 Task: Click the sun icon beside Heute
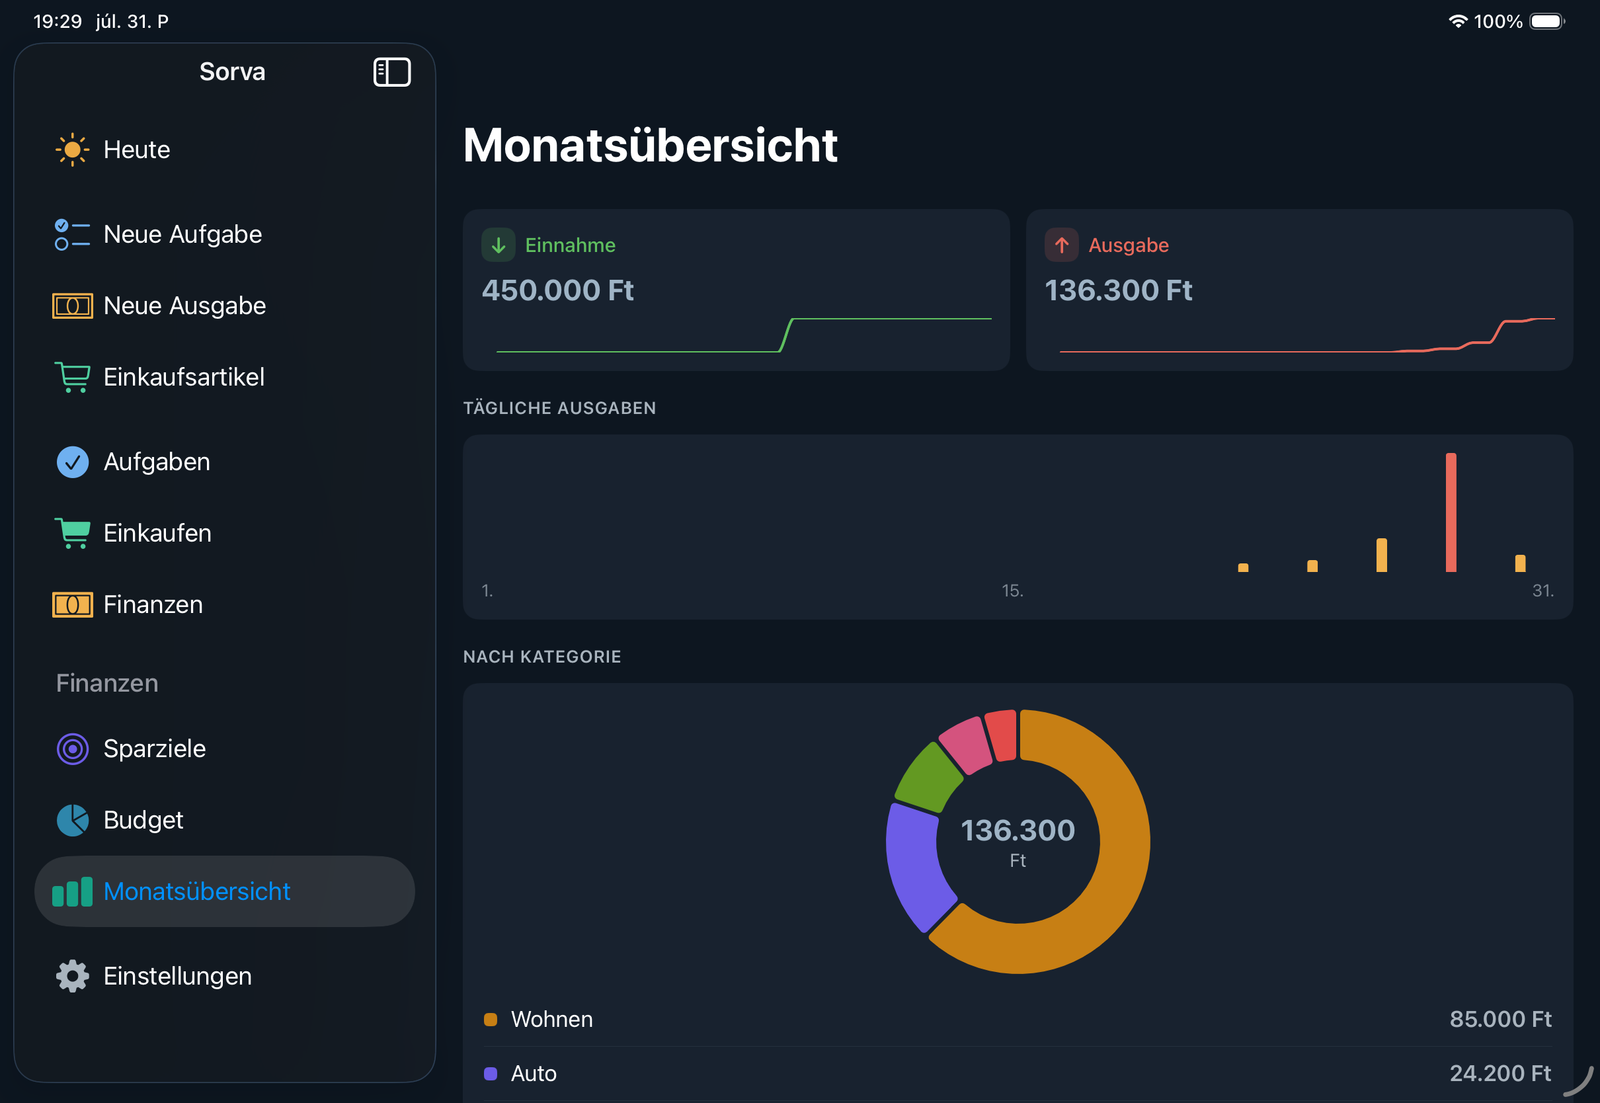pyautogui.click(x=72, y=150)
